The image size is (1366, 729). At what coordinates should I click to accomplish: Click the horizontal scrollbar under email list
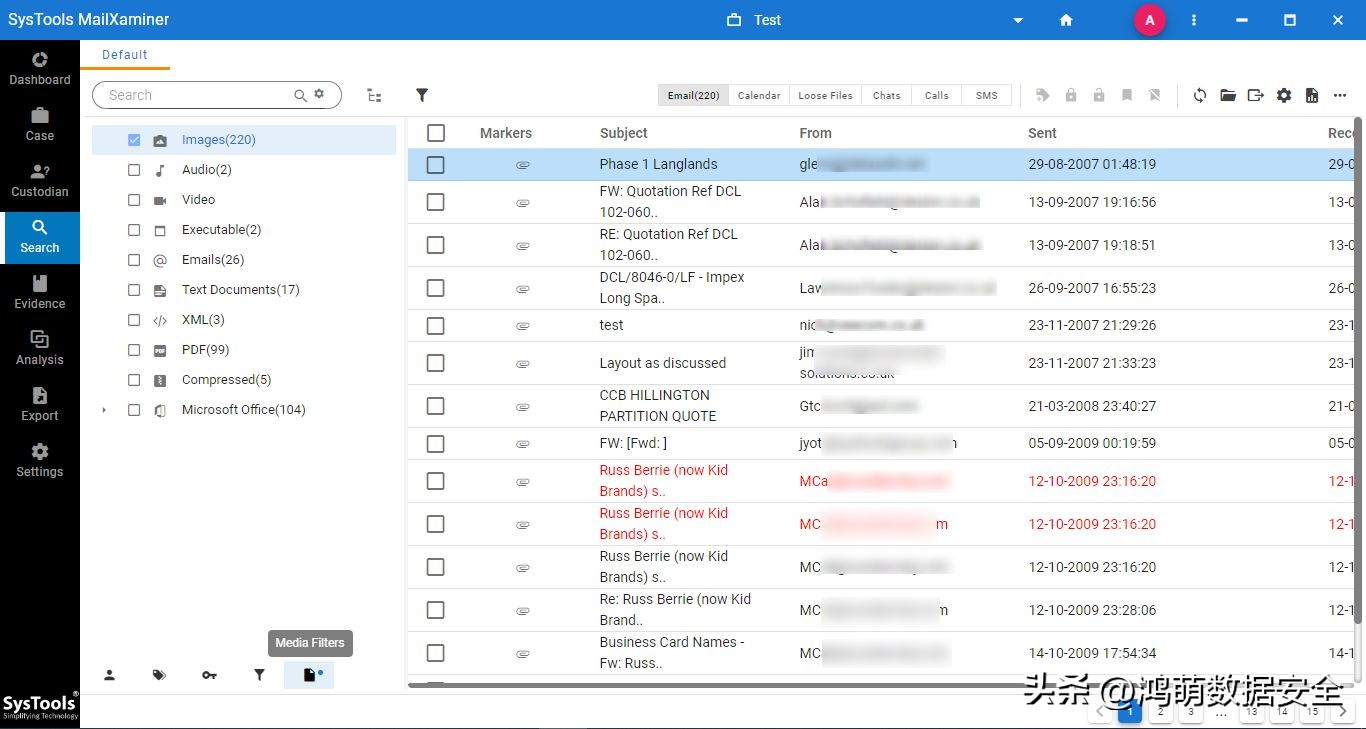[x=880, y=686]
